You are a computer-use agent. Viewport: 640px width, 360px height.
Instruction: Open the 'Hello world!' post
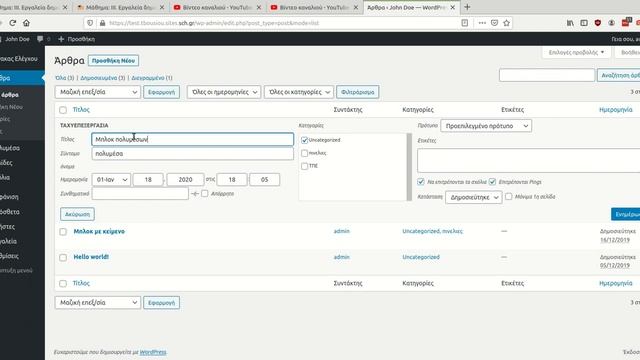(x=91, y=257)
